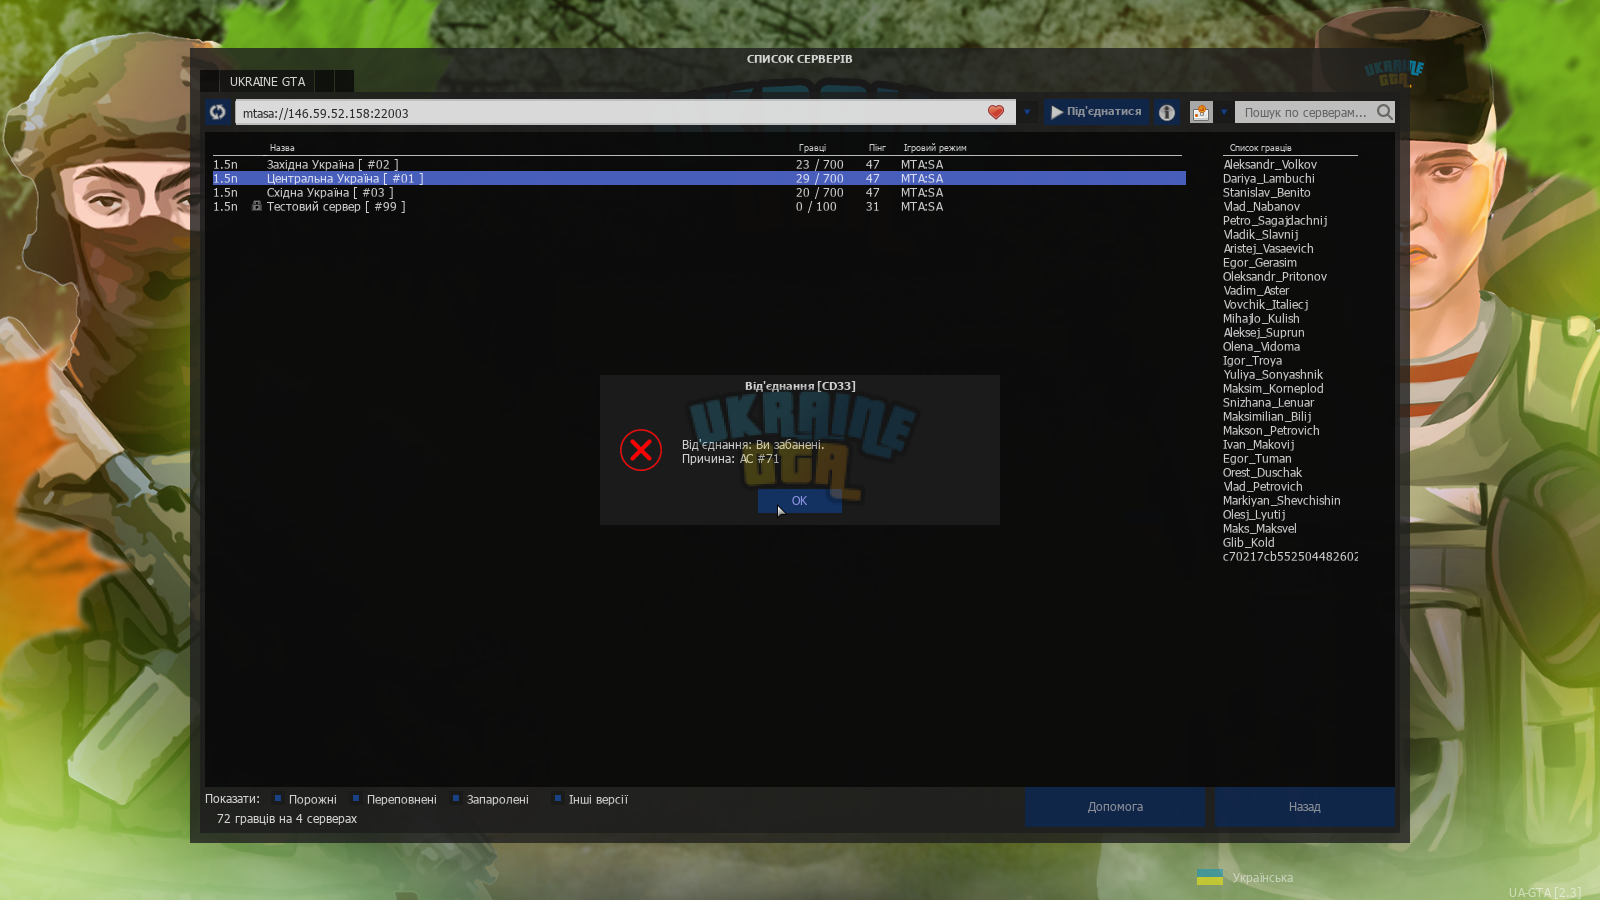Click the server browser icon beside the info icon

pos(1201,112)
